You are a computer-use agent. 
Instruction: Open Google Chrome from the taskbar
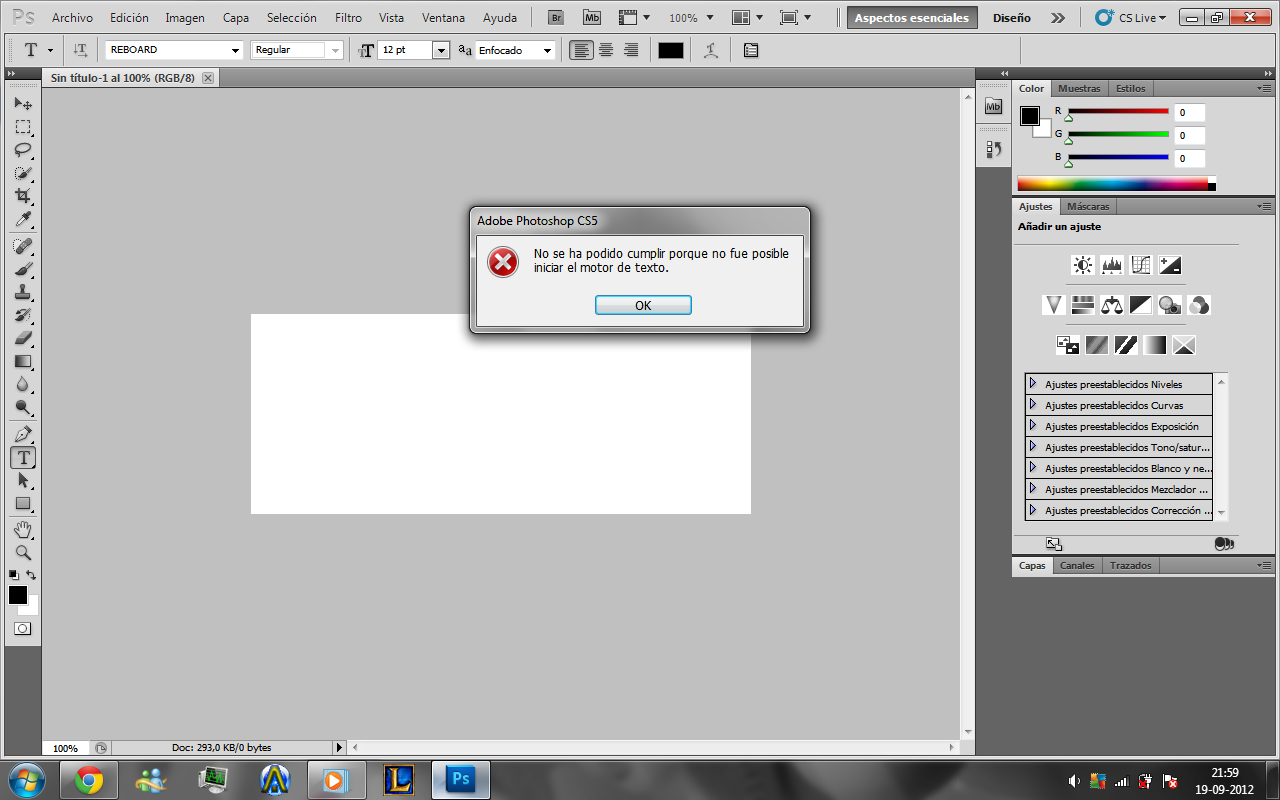pos(88,779)
